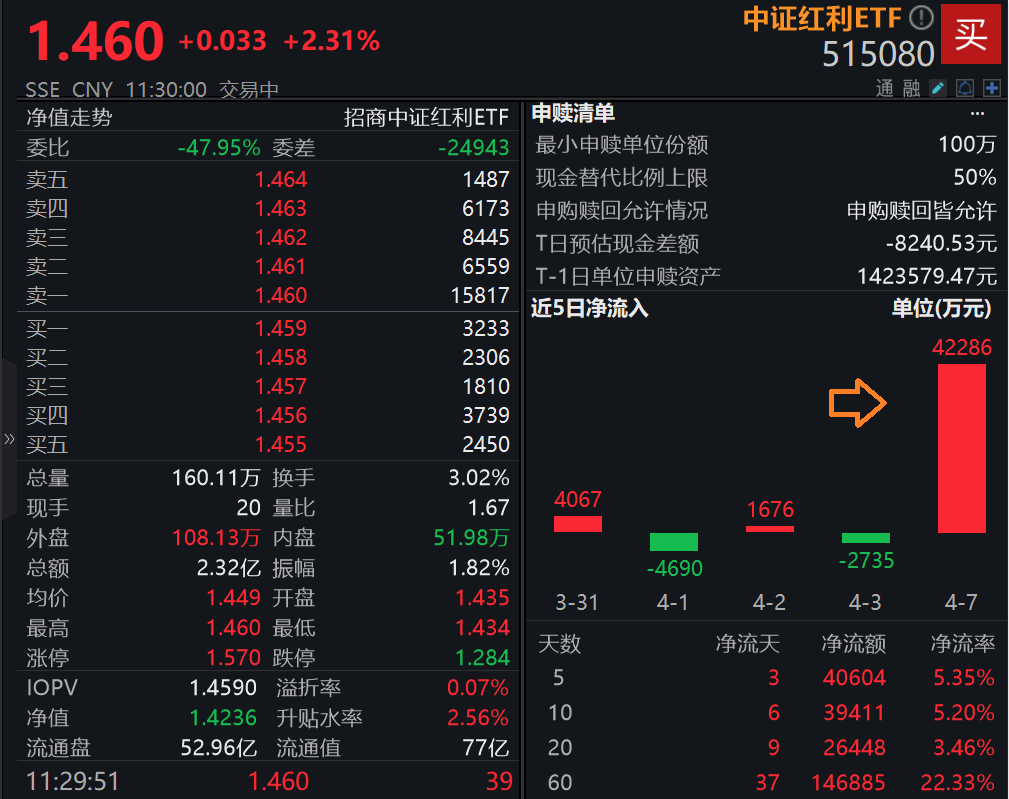Set a price alert with the bell icon
This screenshot has width=1009, height=799.
[965, 88]
